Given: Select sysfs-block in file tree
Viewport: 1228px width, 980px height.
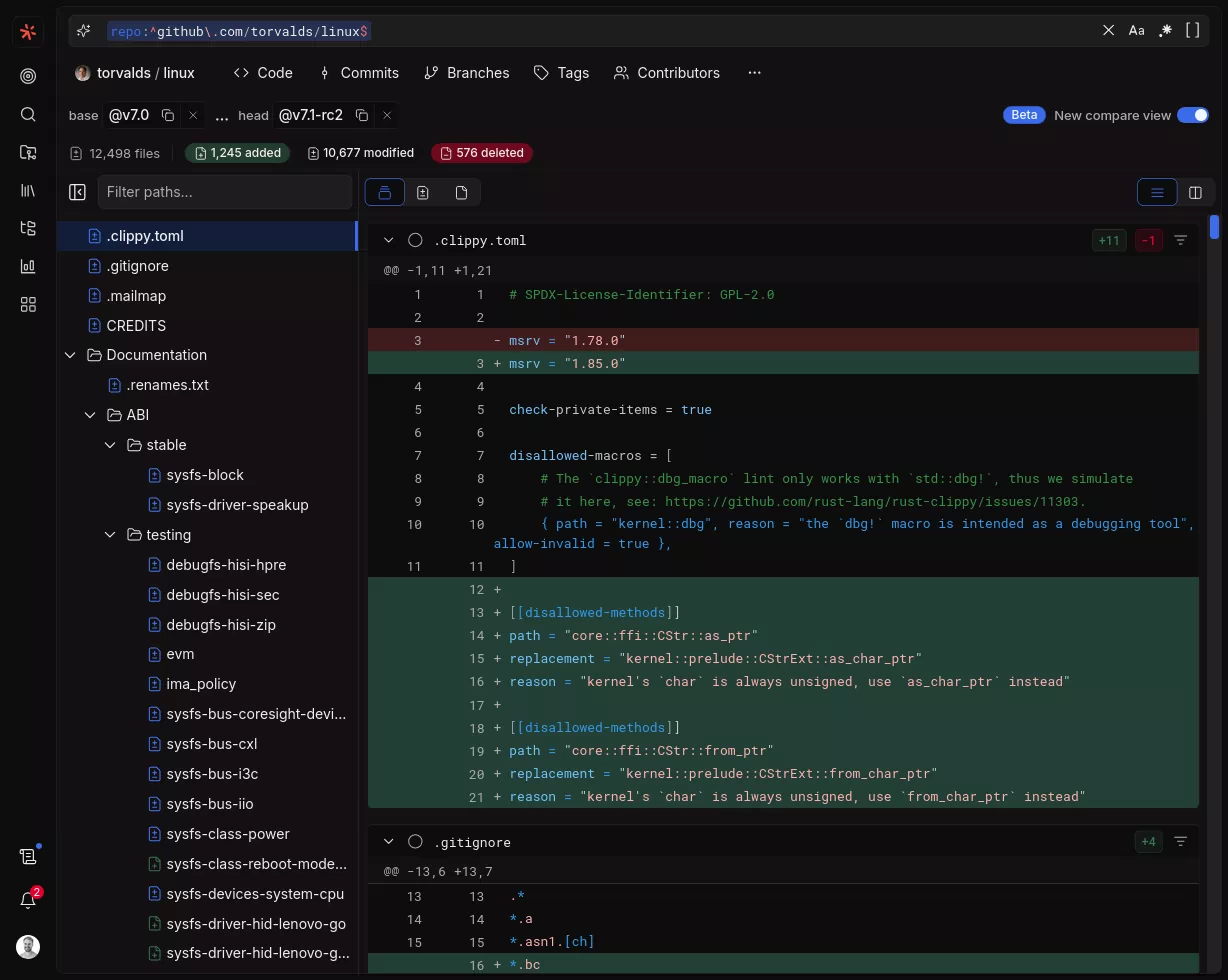Looking at the screenshot, I should [x=207, y=475].
